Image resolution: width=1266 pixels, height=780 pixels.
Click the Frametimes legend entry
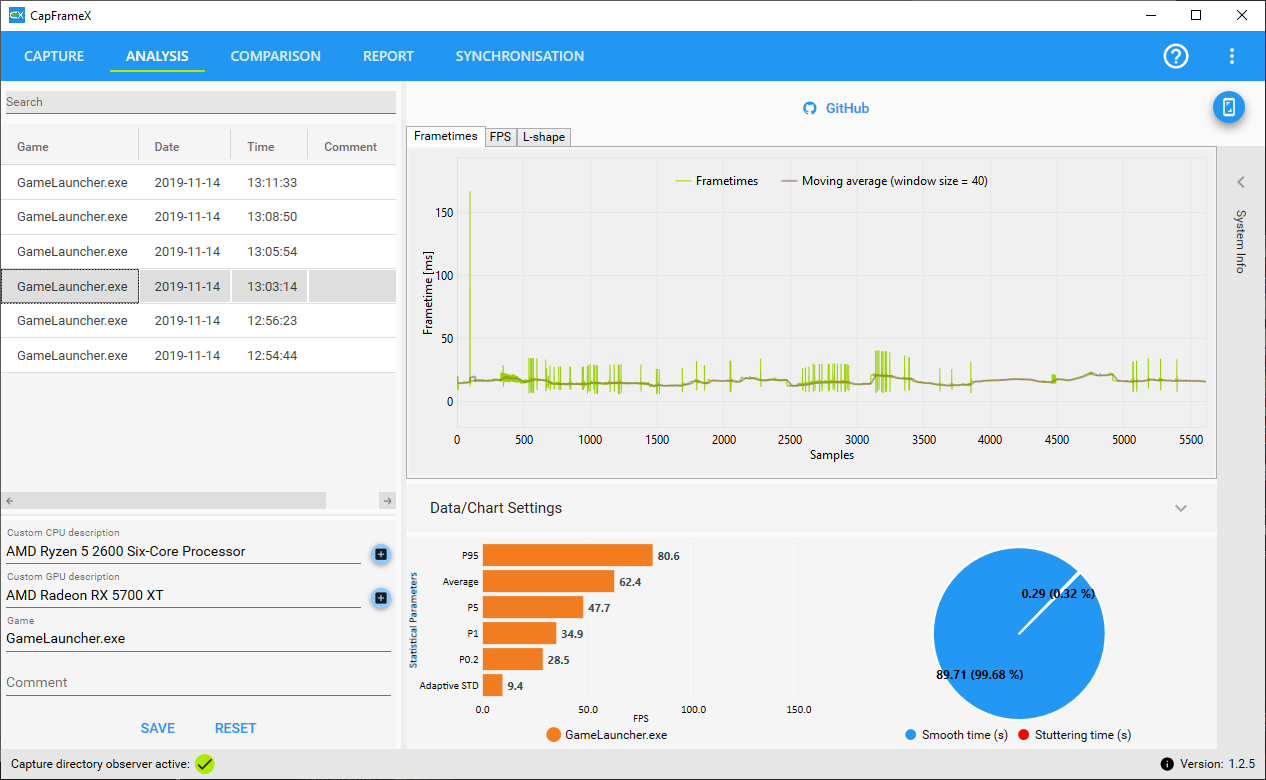716,181
